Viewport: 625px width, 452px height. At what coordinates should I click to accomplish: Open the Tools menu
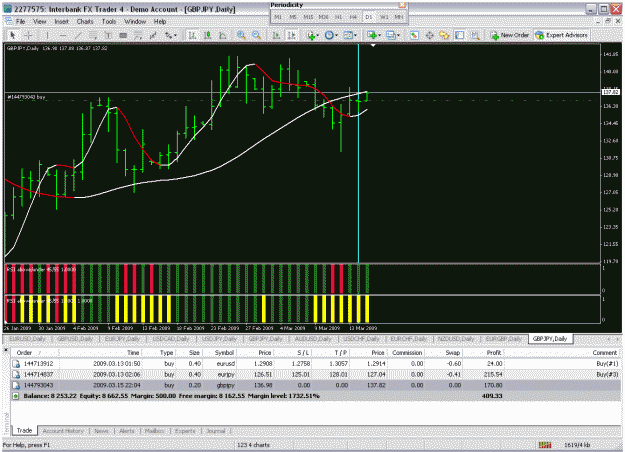tap(108, 22)
